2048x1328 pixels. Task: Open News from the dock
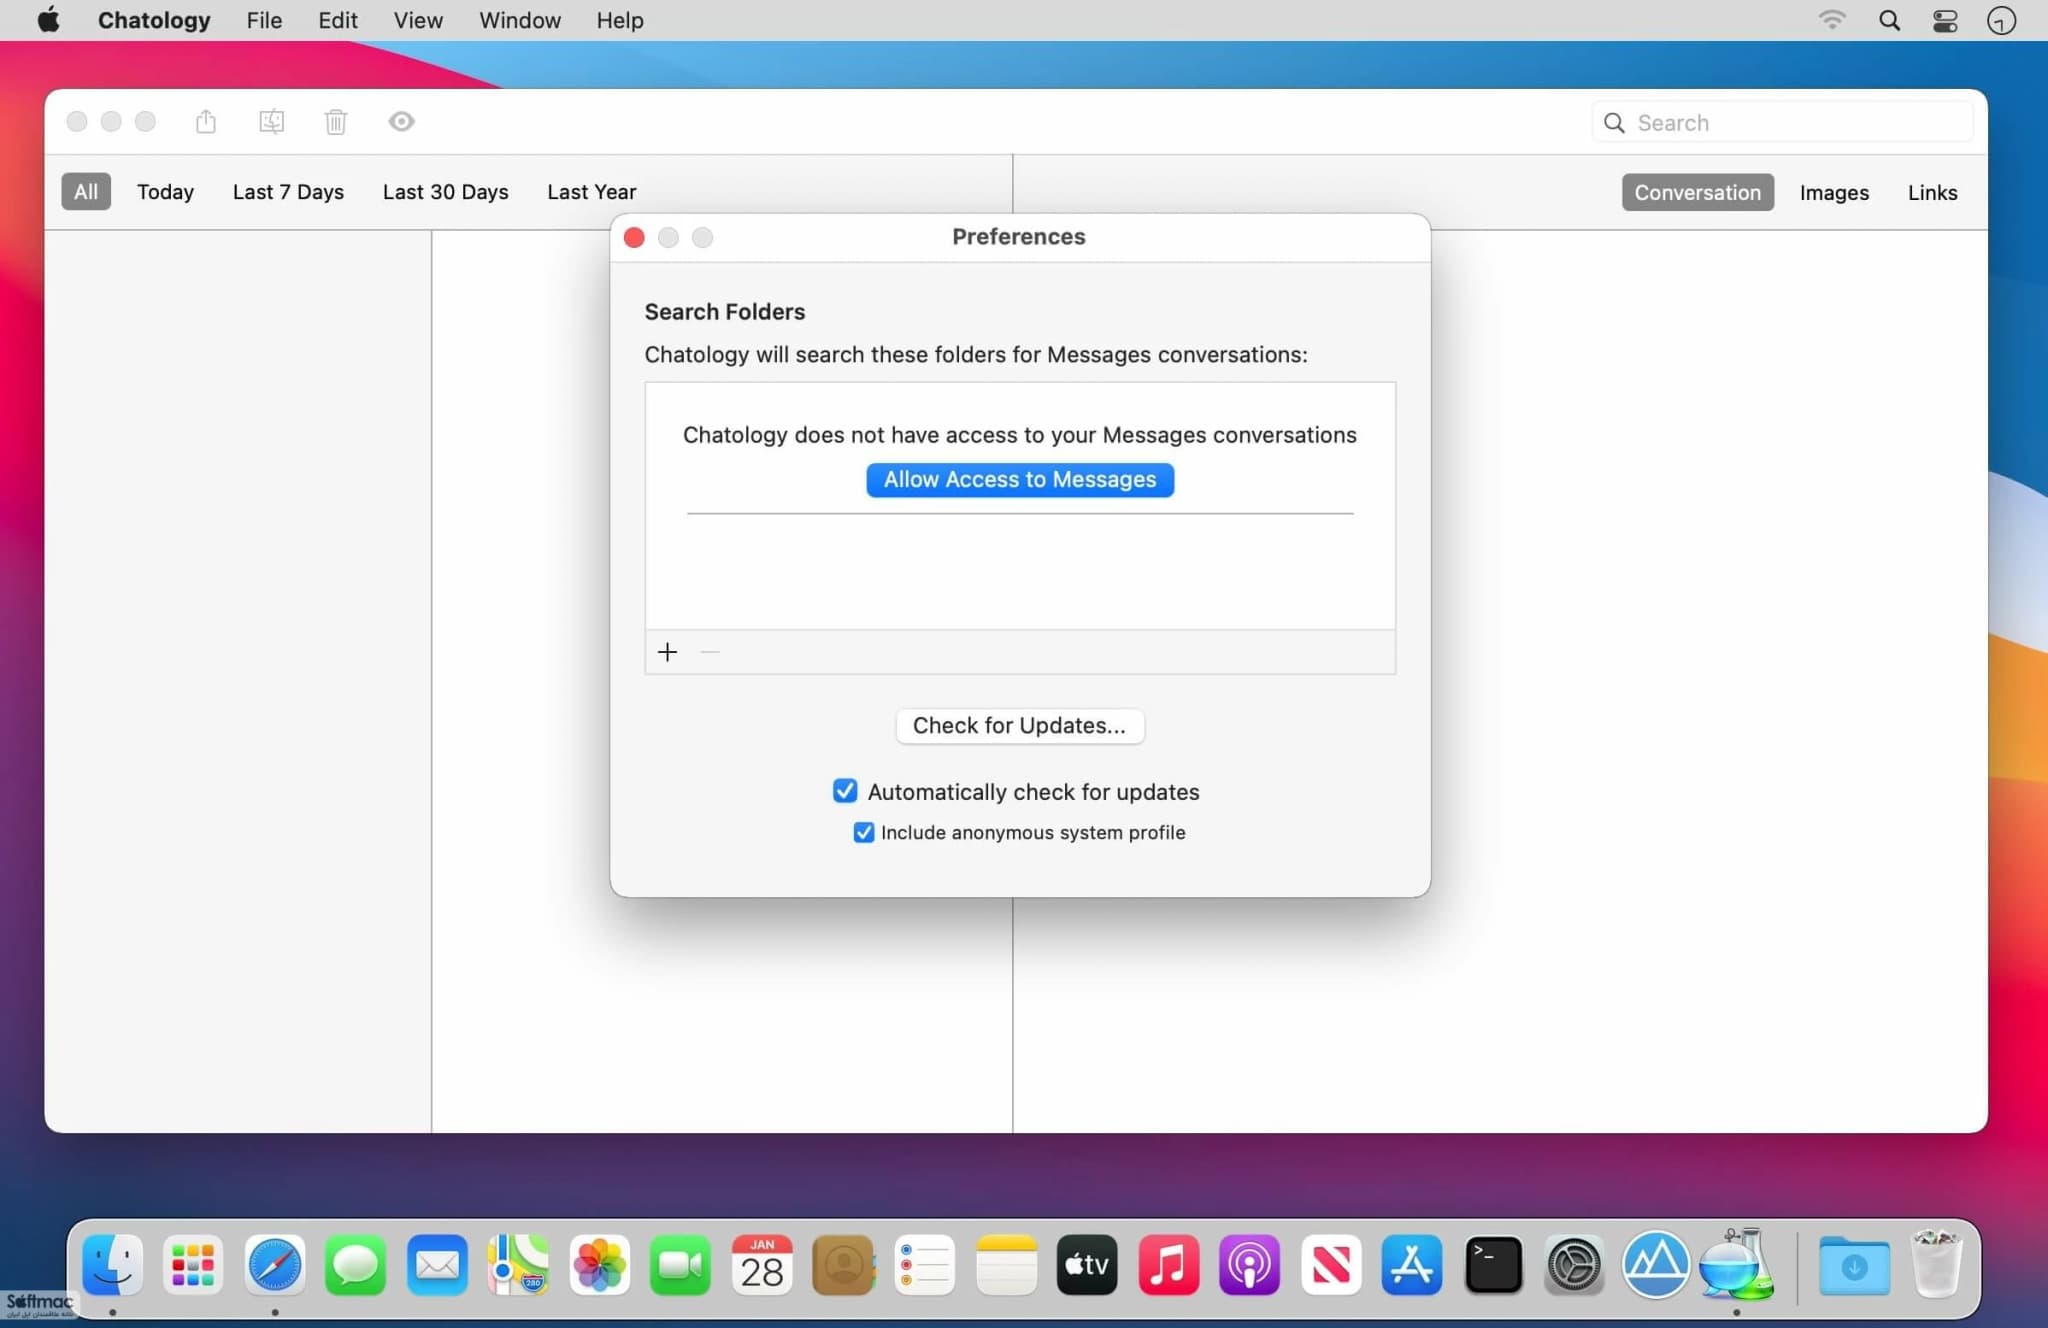tap(1331, 1264)
